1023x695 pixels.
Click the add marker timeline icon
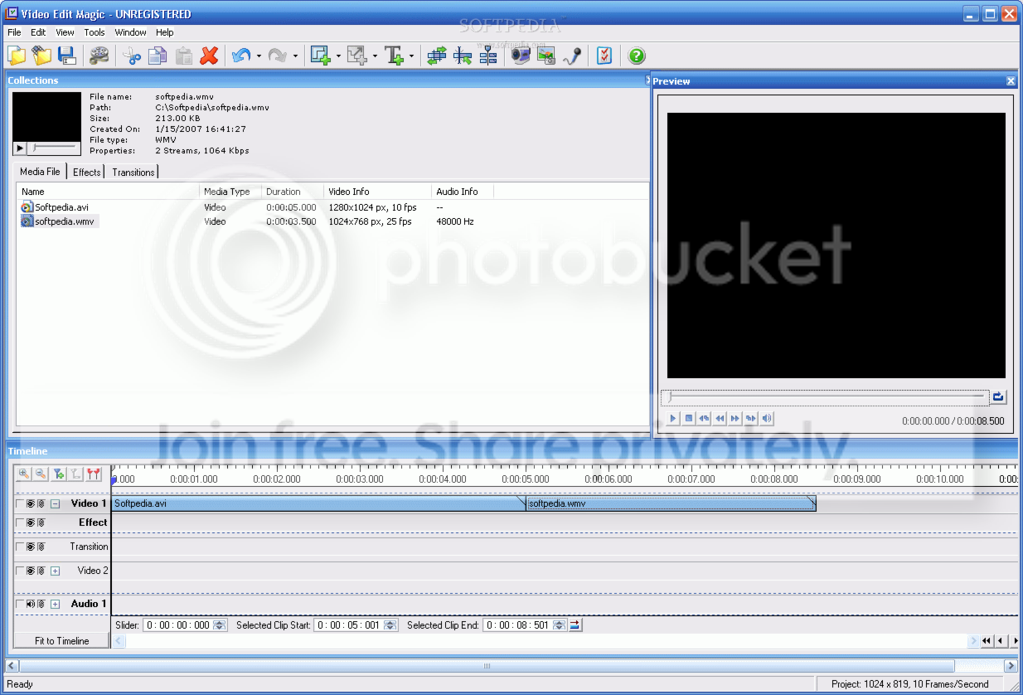[59, 474]
